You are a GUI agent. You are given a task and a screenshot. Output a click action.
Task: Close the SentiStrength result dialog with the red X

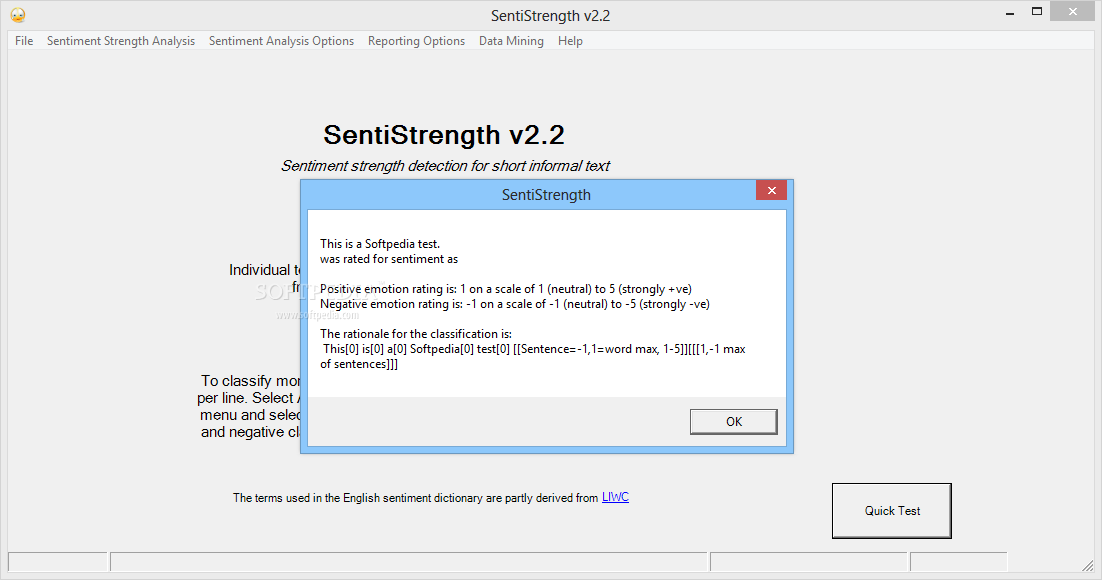pos(772,191)
